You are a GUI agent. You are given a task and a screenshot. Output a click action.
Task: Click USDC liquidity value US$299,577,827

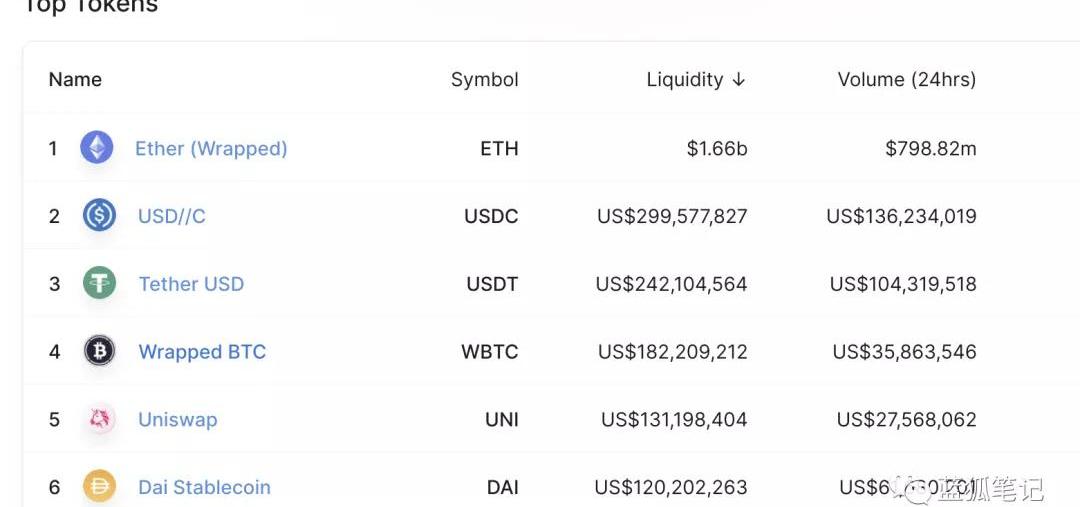672,216
